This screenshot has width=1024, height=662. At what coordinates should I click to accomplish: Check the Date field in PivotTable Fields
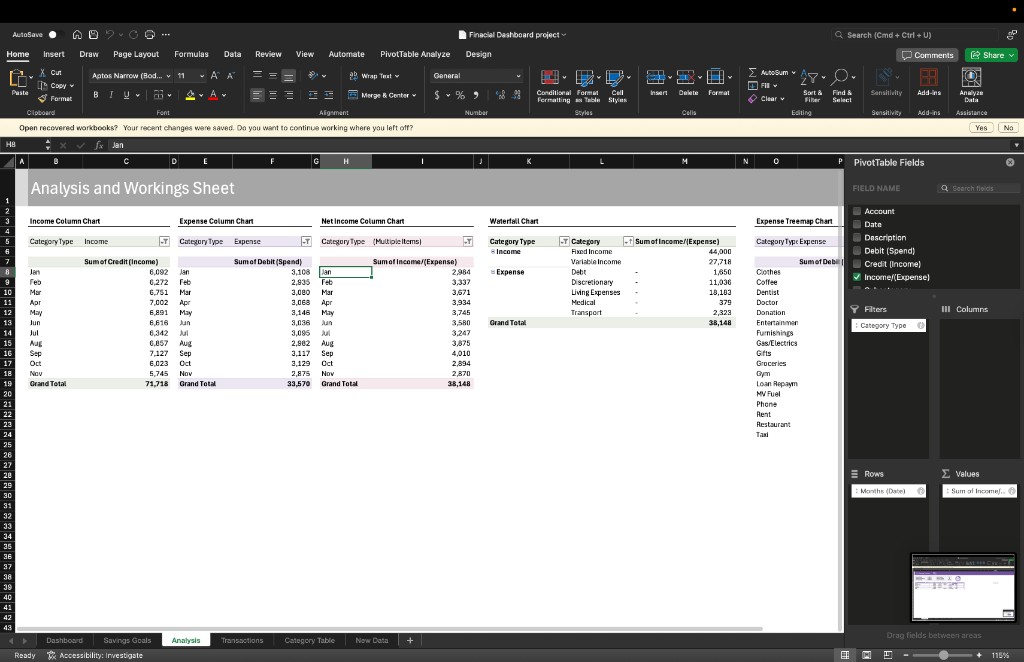pos(856,224)
